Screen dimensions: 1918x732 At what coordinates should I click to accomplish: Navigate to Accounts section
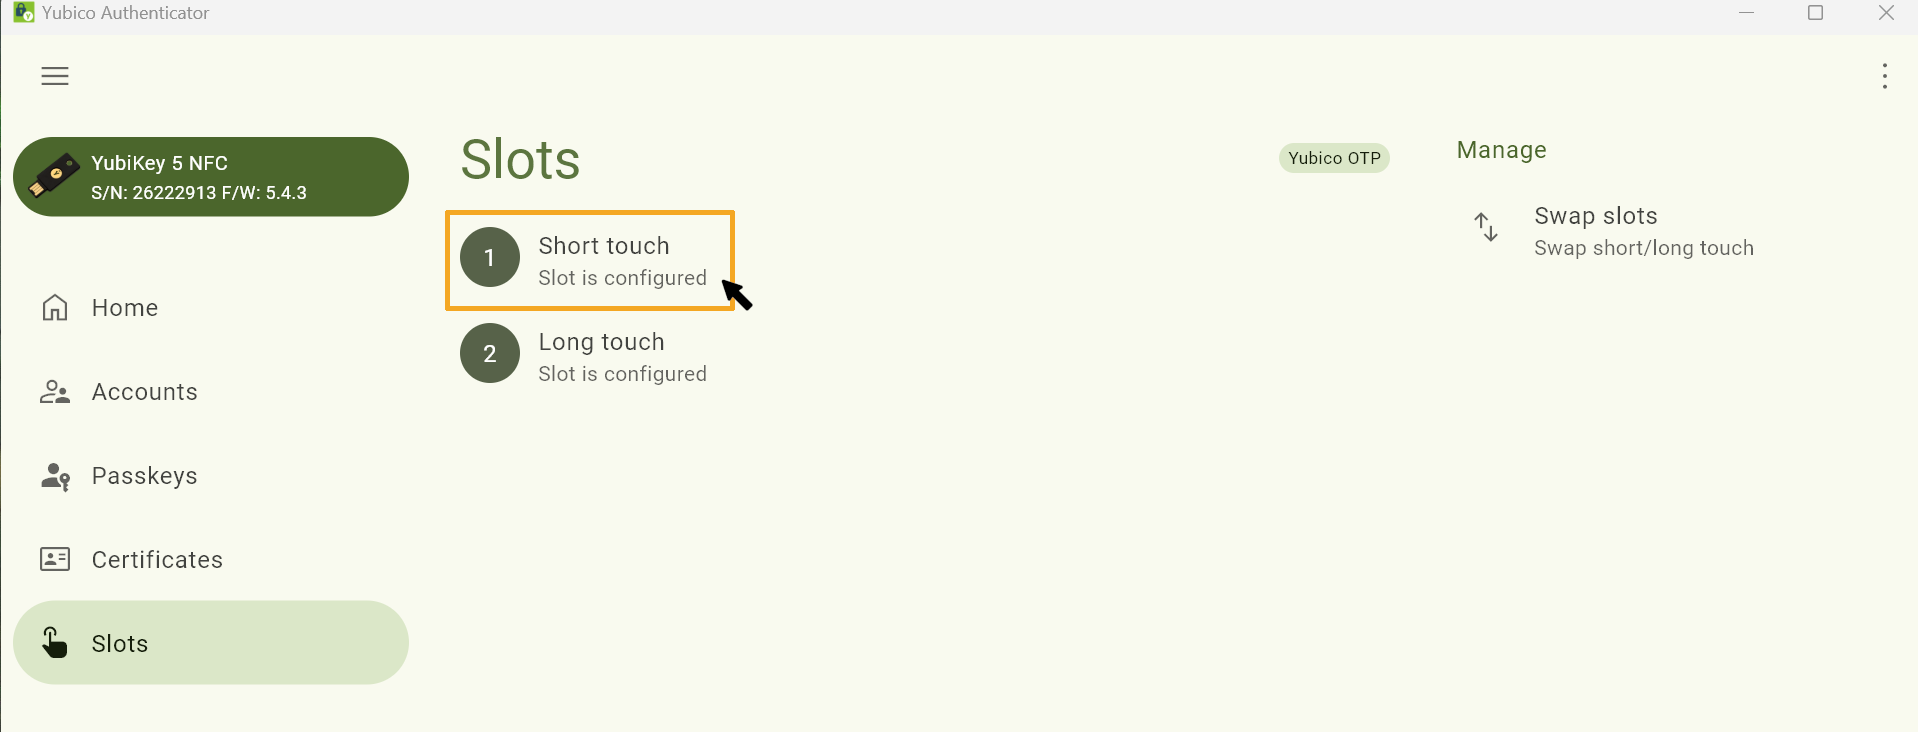[144, 391]
